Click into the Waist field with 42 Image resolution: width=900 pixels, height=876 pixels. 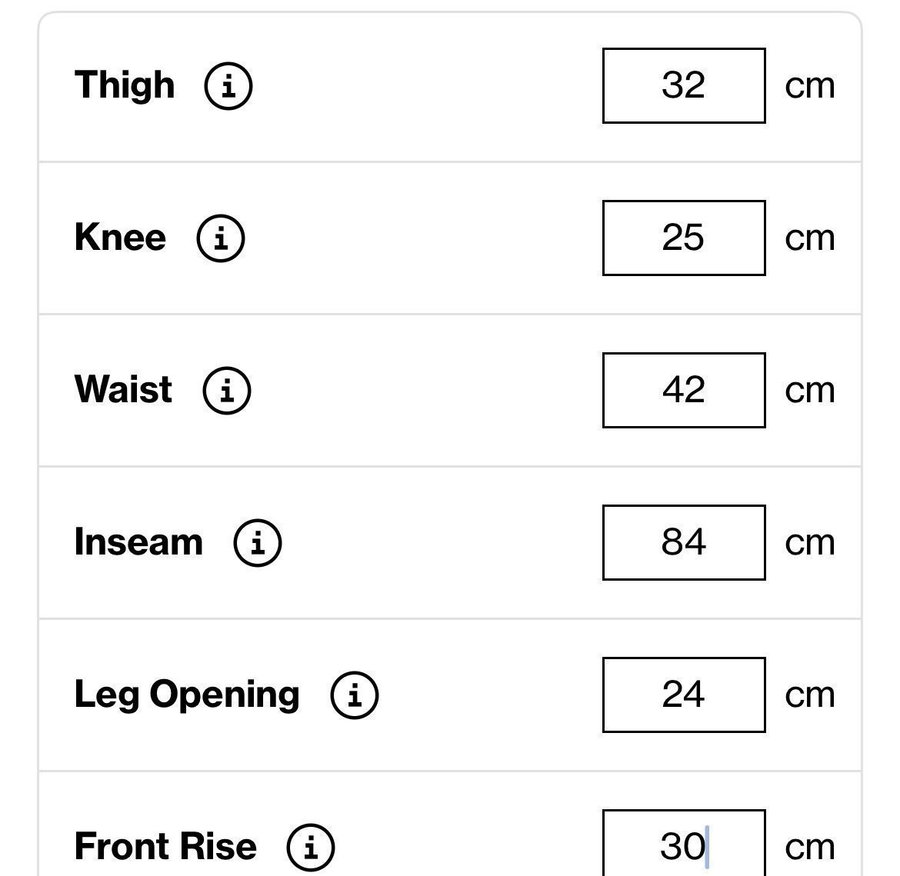pos(684,390)
